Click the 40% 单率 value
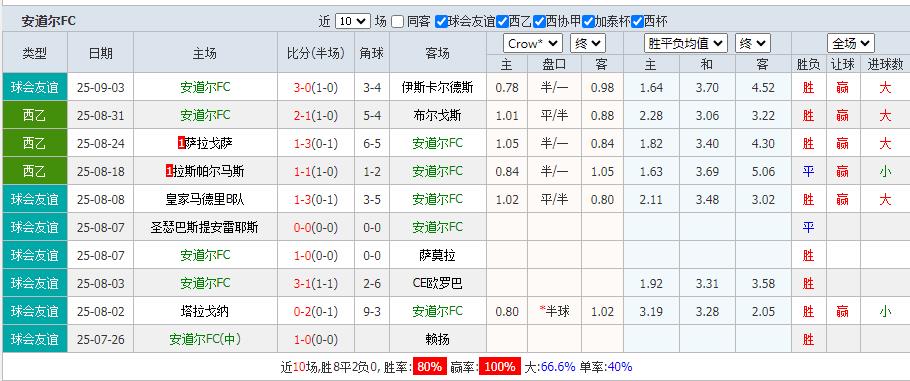Screen dimensions: 910x381 coord(619,366)
